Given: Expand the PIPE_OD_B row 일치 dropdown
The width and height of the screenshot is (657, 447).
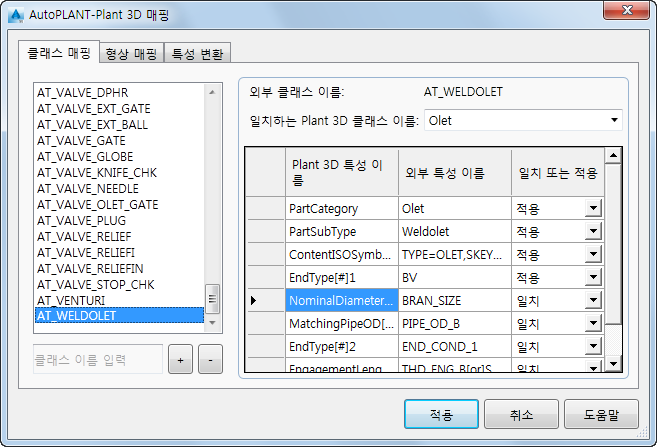Looking at the screenshot, I should [593, 323].
